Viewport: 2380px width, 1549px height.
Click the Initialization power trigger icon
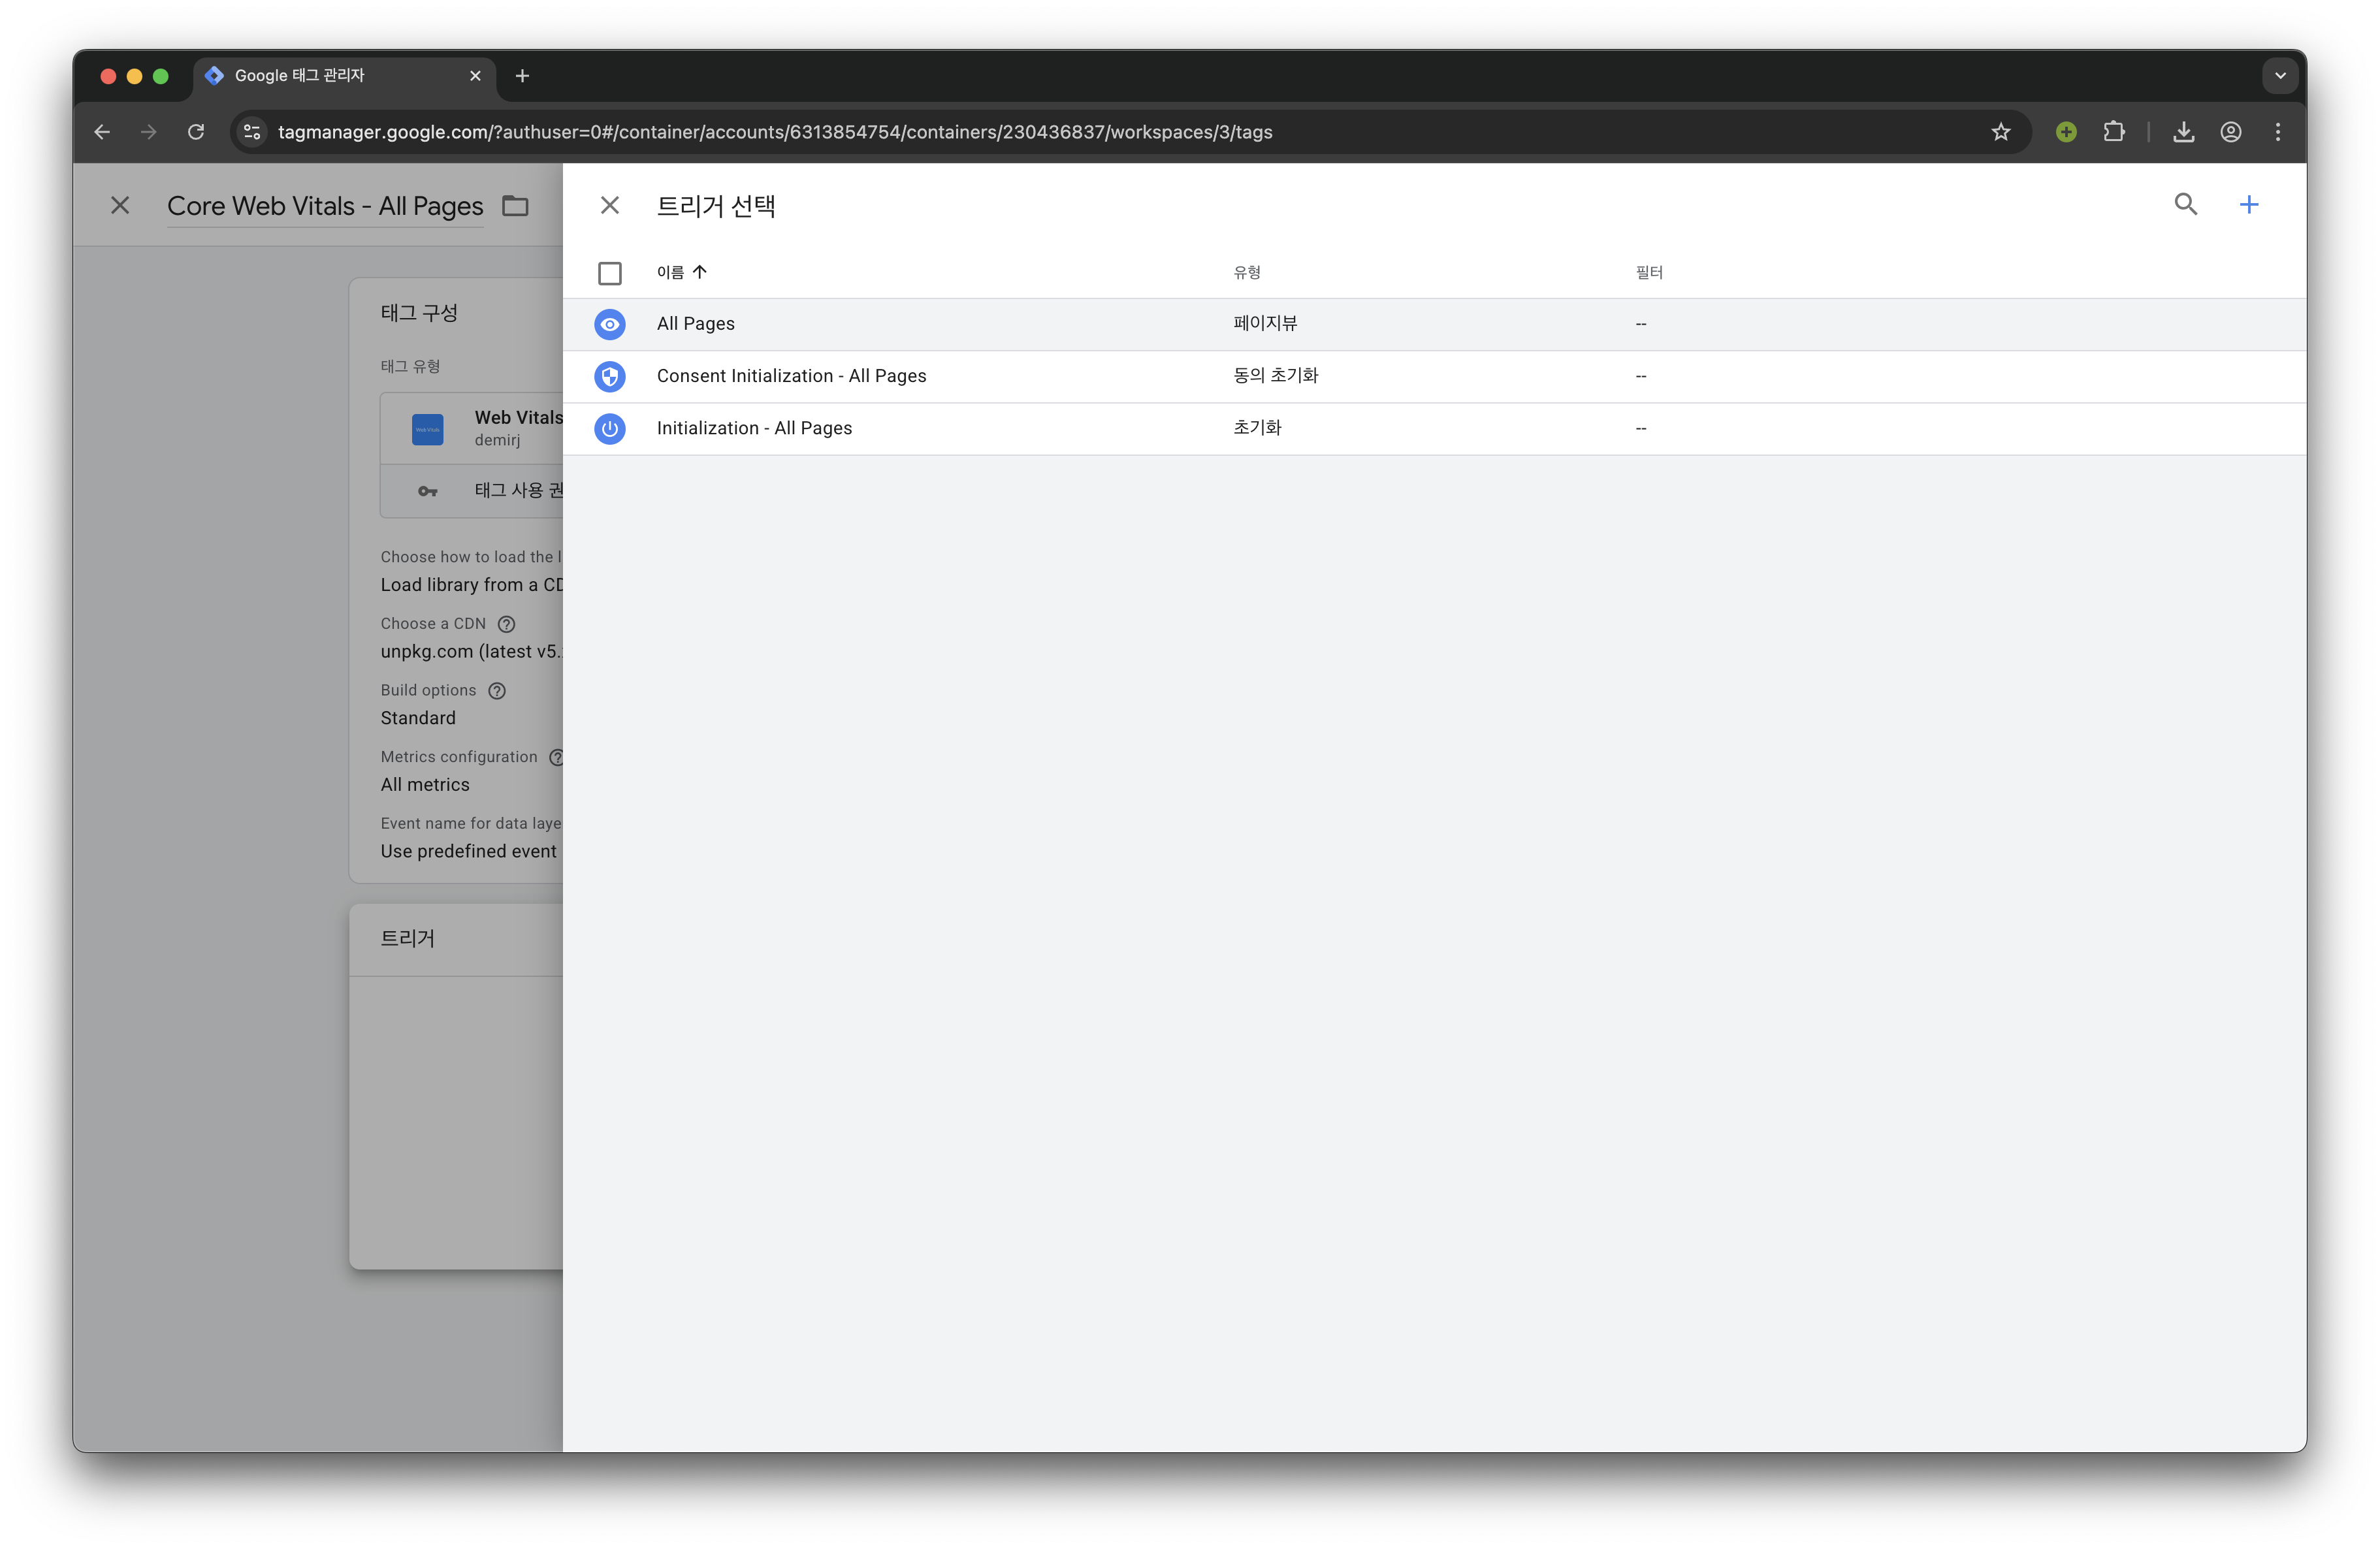pos(609,428)
